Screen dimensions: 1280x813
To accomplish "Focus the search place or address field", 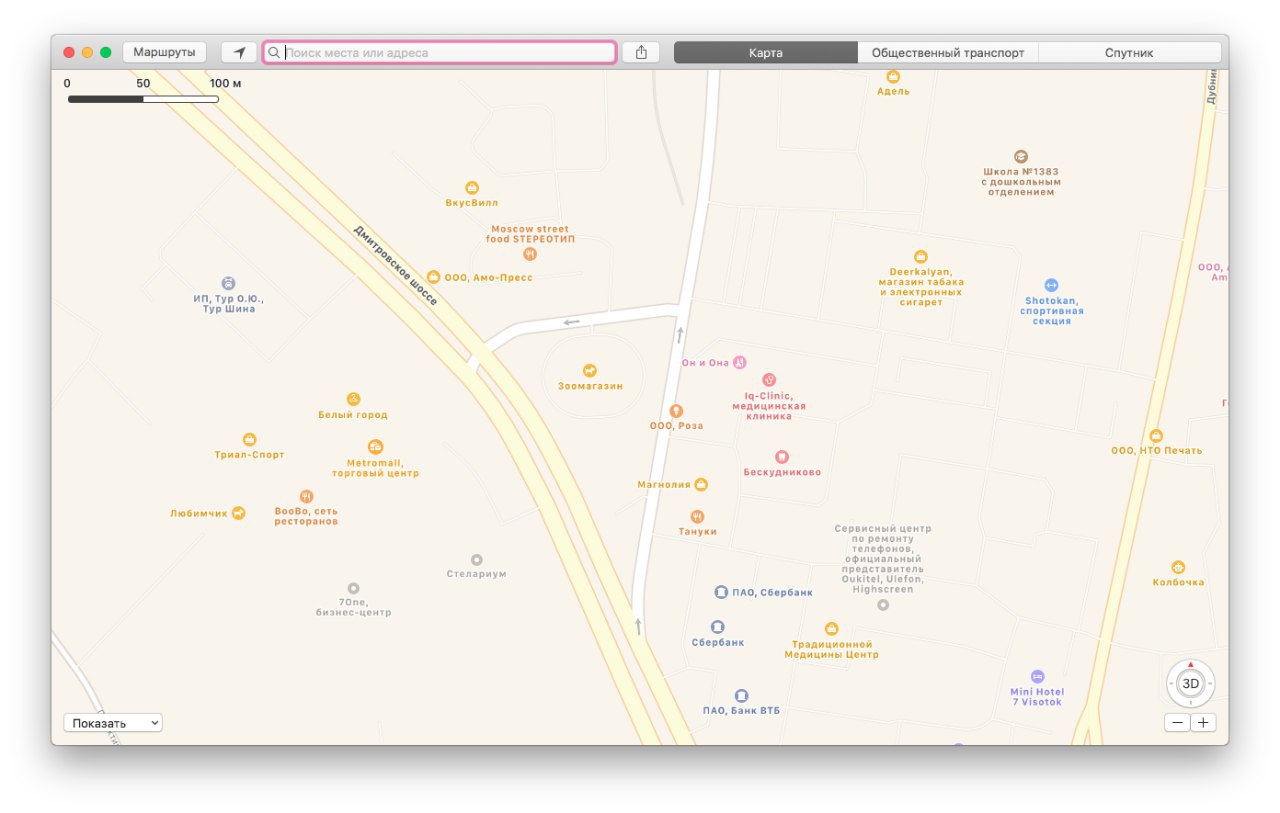I will pos(440,52).
